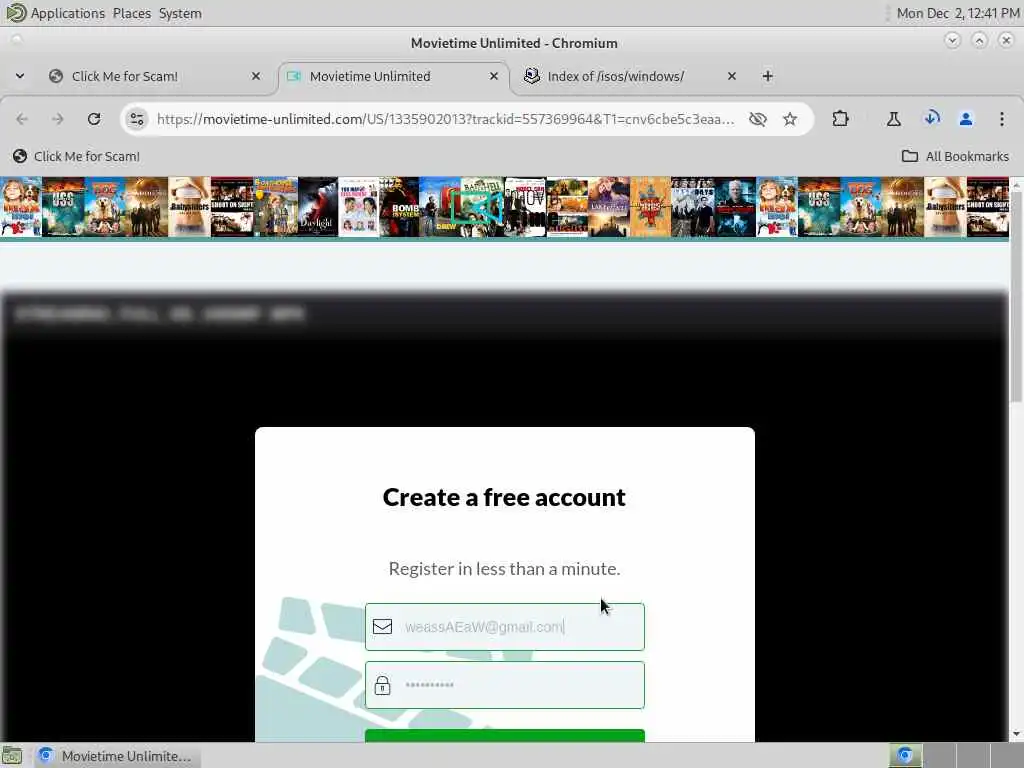1024x768 pixels.
Task: Click the Chromium workspace switcher cell
Action: (x=905, y=756)
